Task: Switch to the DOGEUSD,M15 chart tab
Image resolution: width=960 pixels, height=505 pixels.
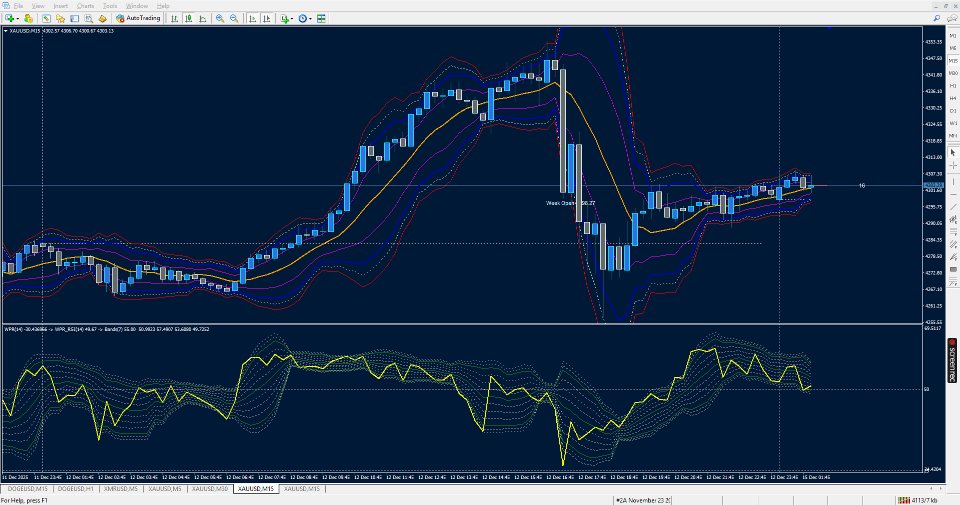Action: (x=26, y=488)
